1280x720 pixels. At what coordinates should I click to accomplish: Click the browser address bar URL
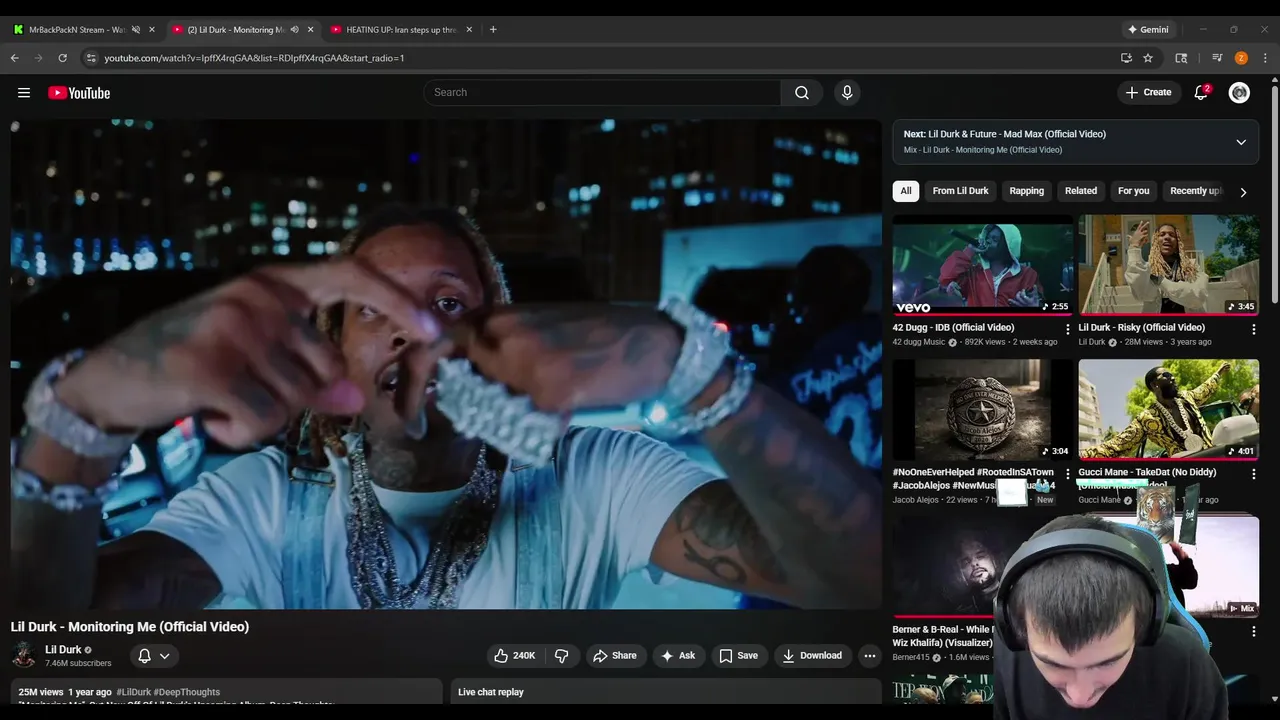coord(254,58)
